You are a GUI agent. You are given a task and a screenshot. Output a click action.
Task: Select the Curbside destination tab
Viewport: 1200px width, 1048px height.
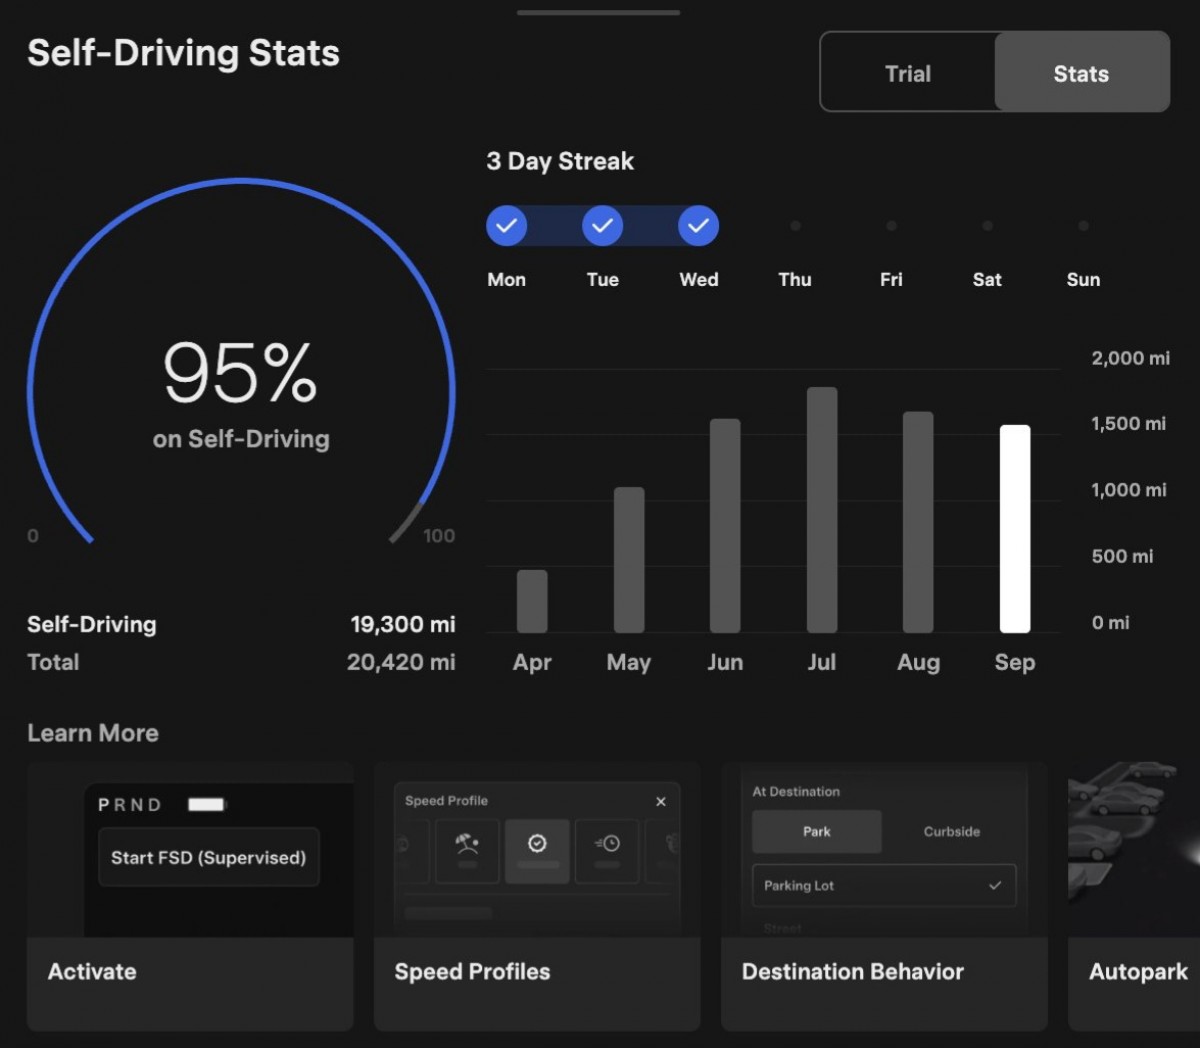pos(950,831)
